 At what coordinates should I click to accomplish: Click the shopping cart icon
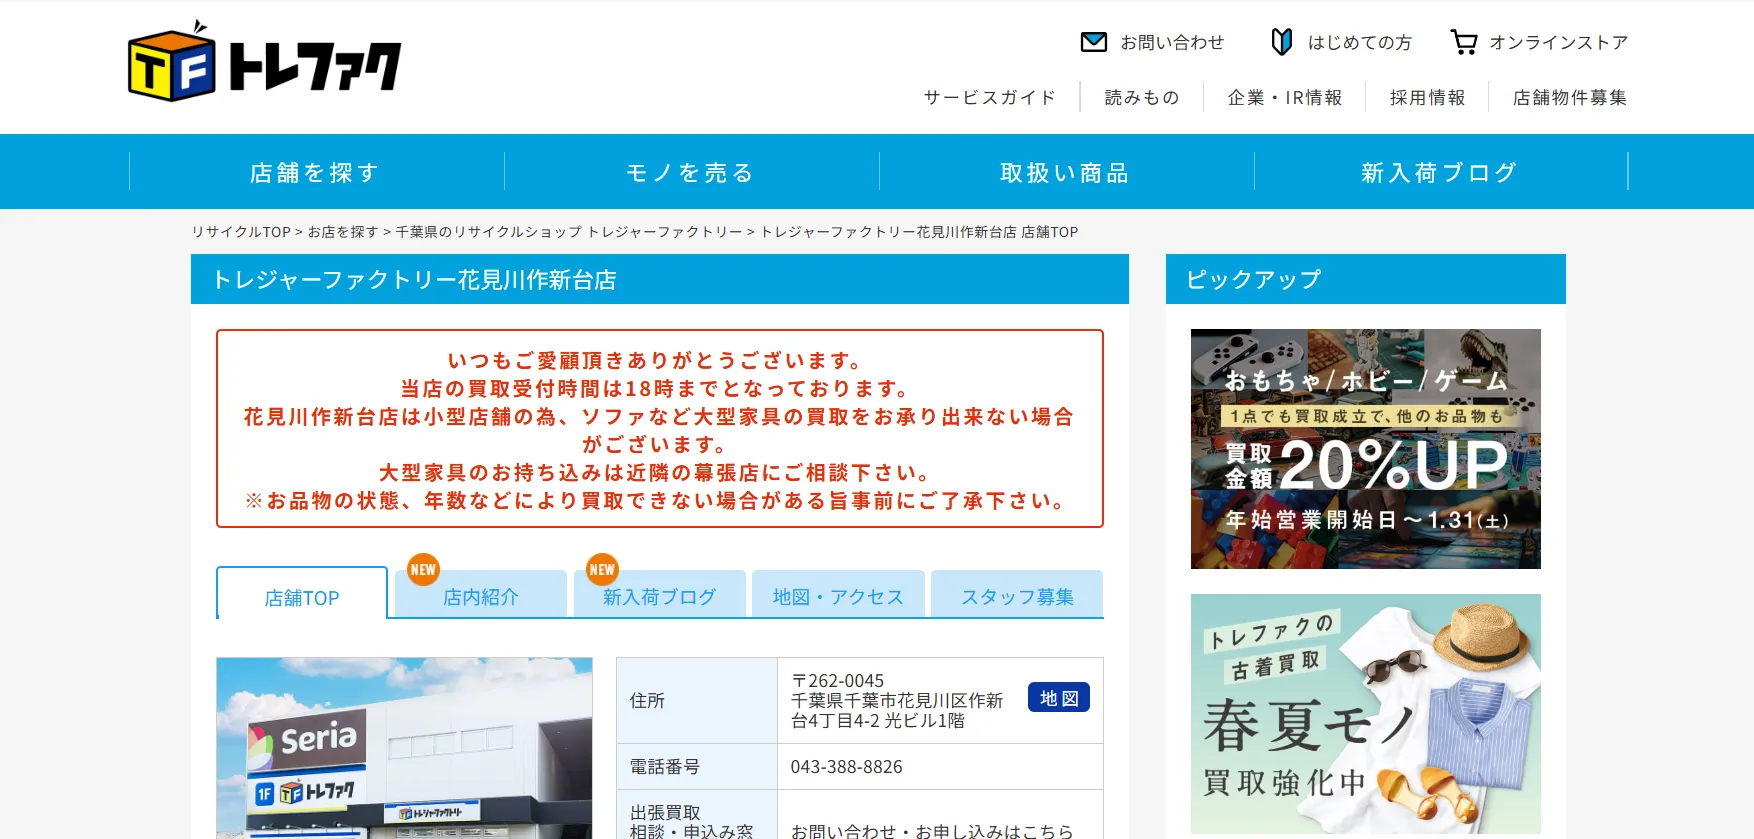(1464, 42)
